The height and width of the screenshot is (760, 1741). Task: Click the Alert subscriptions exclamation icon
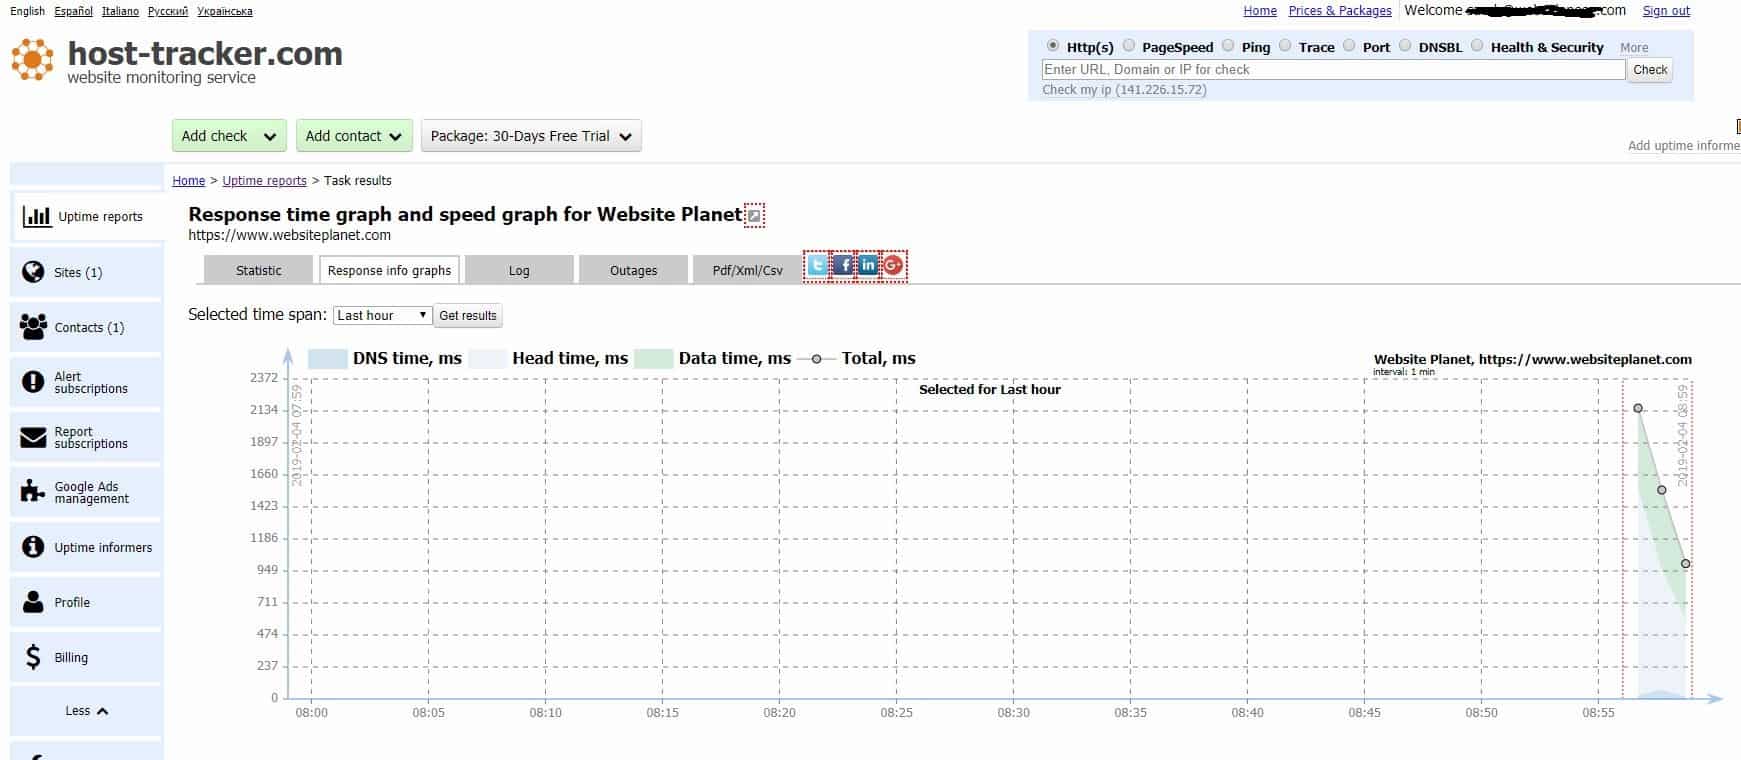click(x=33, y=382)
